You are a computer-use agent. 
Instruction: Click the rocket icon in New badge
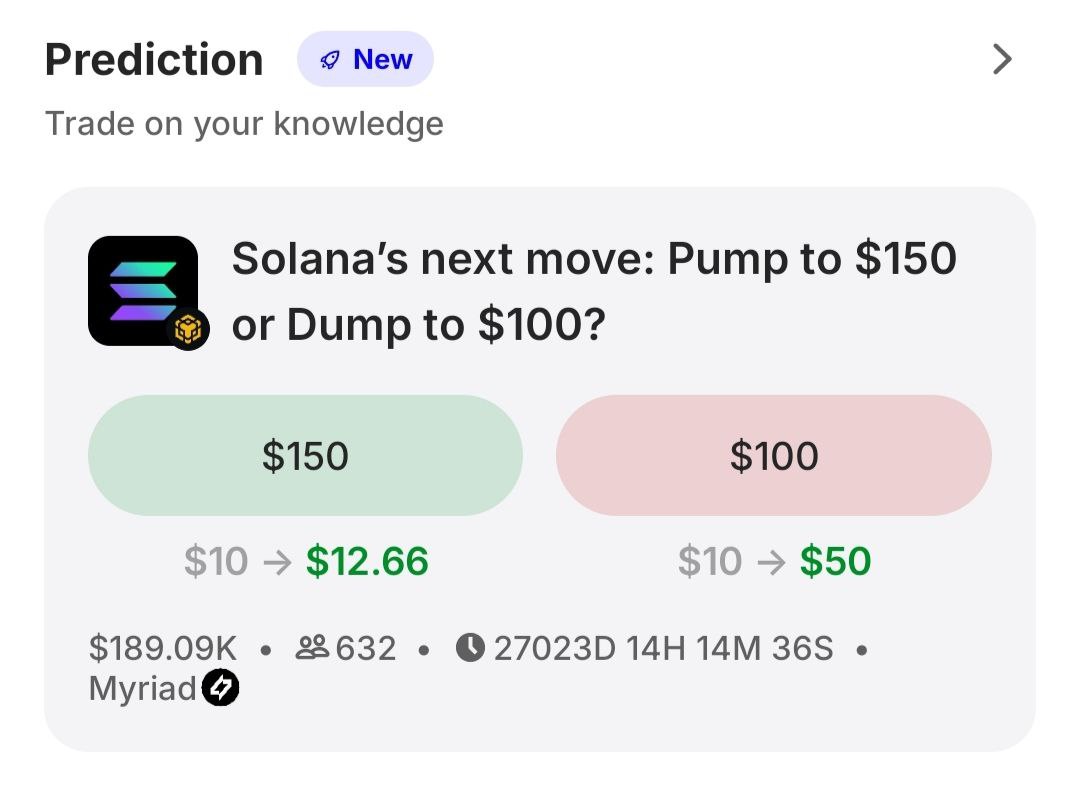pyautogui.click(x=329, y=60)
